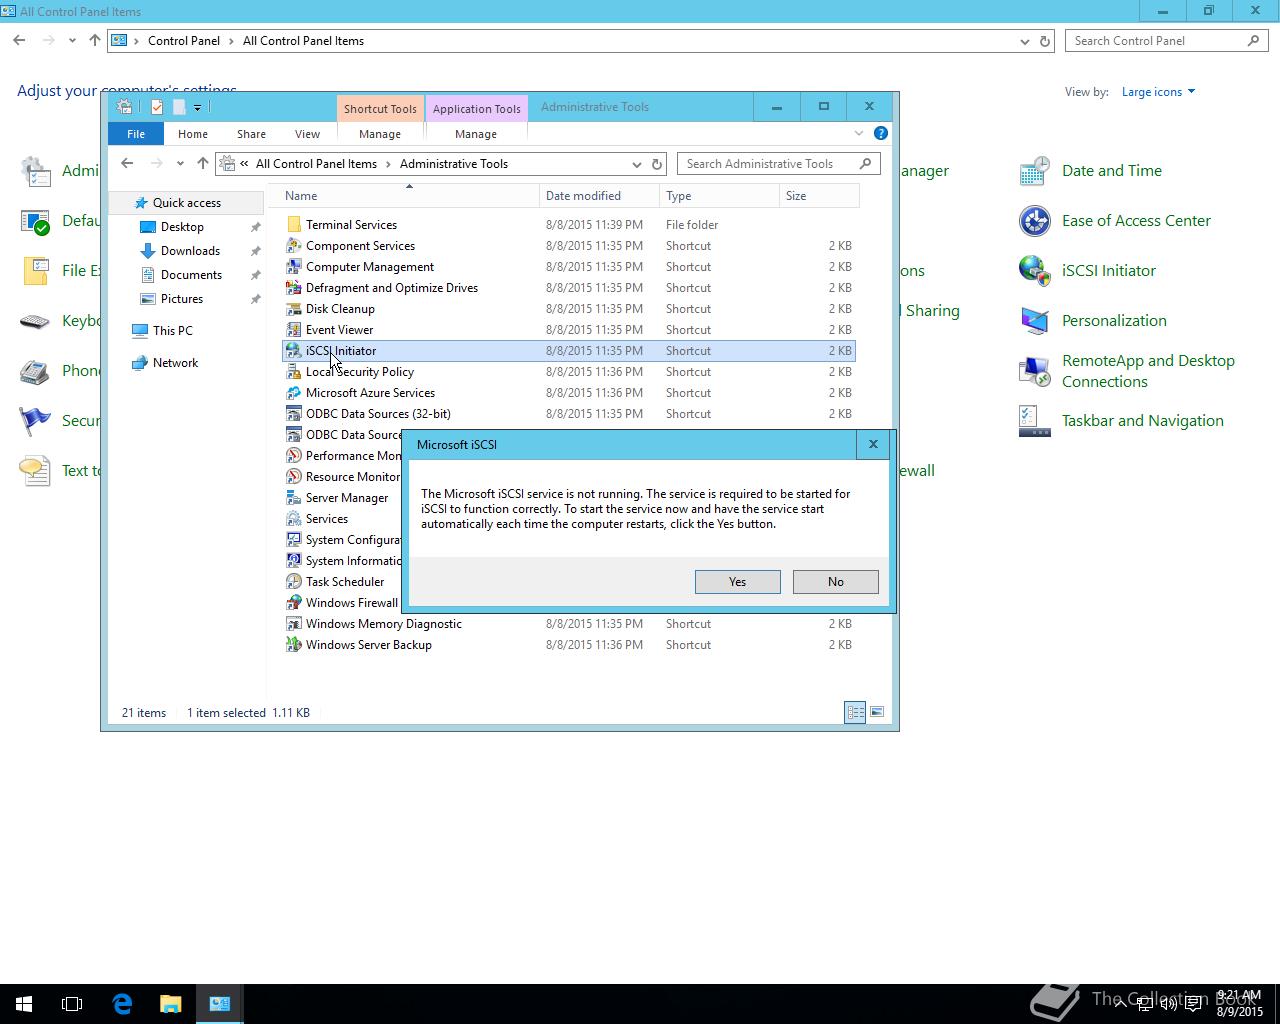Open Administrative Tools address bar history dropdown
Viewport: 1280px width, 1024px height.
636,164
